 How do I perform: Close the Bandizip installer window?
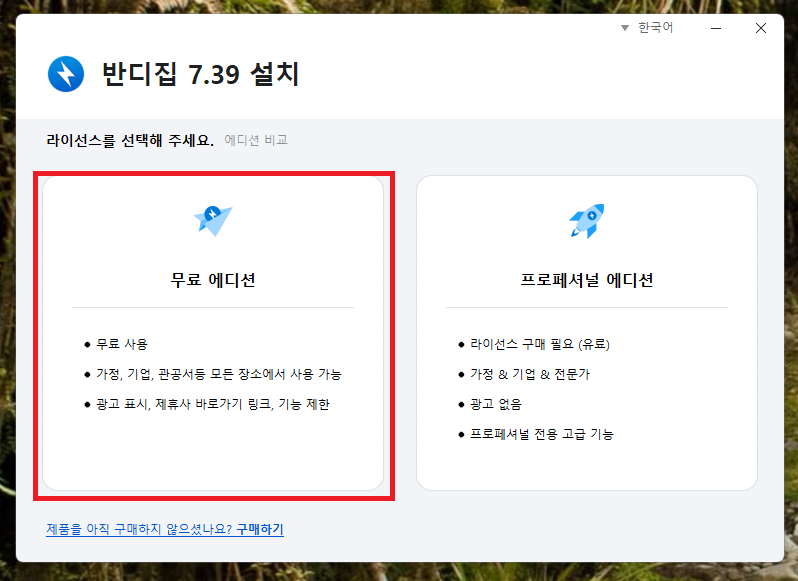[761, 28]
